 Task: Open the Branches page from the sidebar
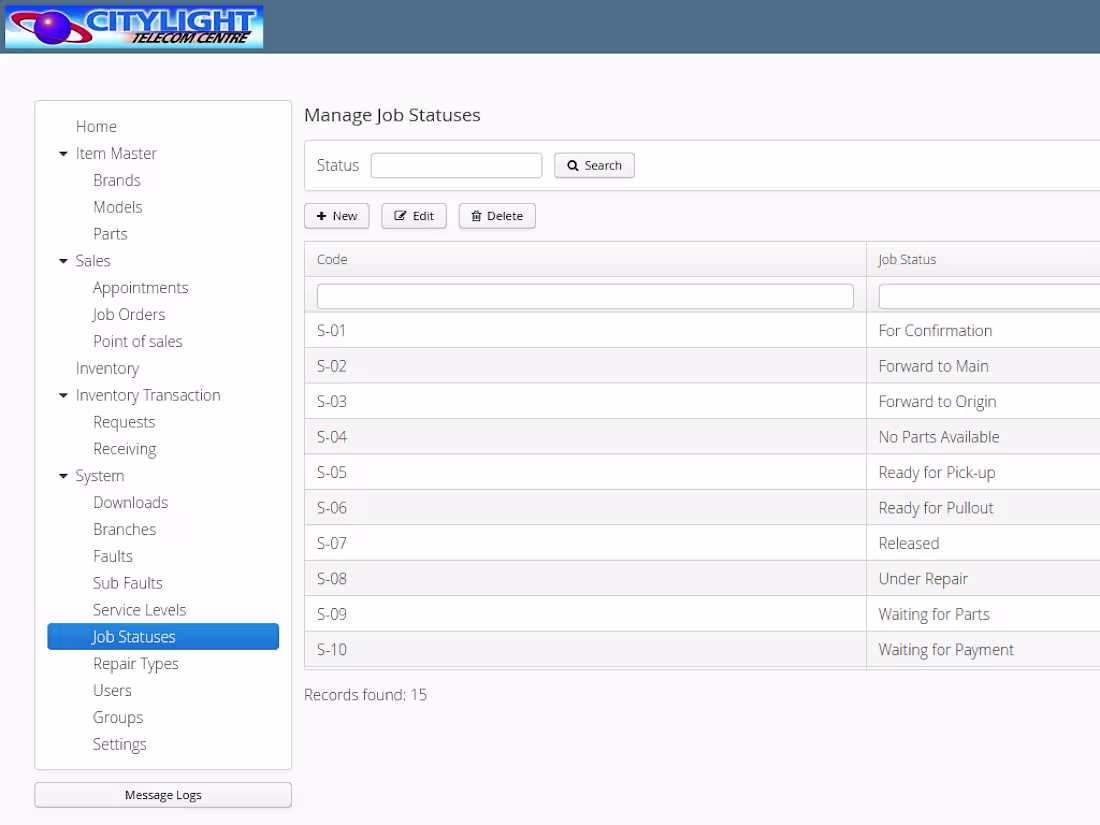(124, 529)
